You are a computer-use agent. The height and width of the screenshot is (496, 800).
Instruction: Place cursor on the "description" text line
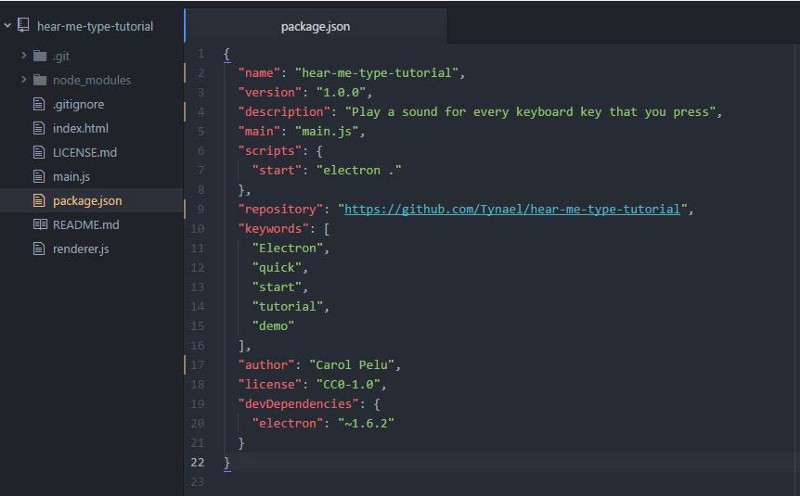coord(530,112)
